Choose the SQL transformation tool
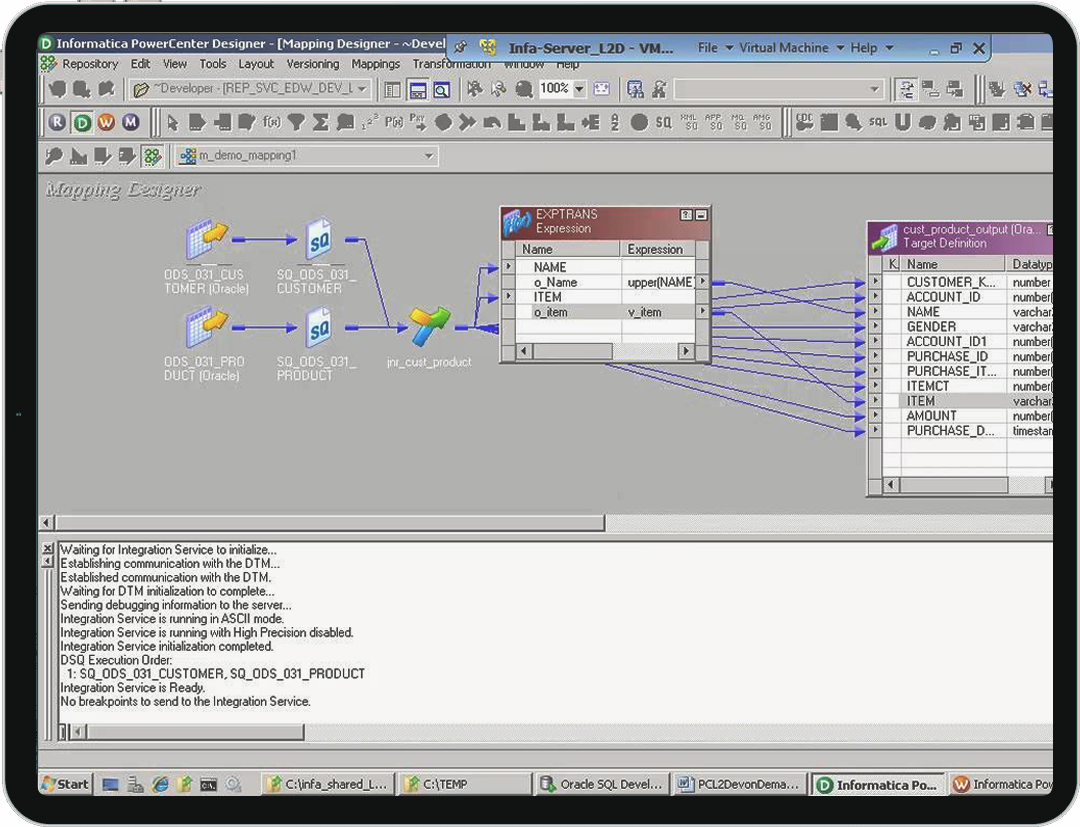 (878, 123)
